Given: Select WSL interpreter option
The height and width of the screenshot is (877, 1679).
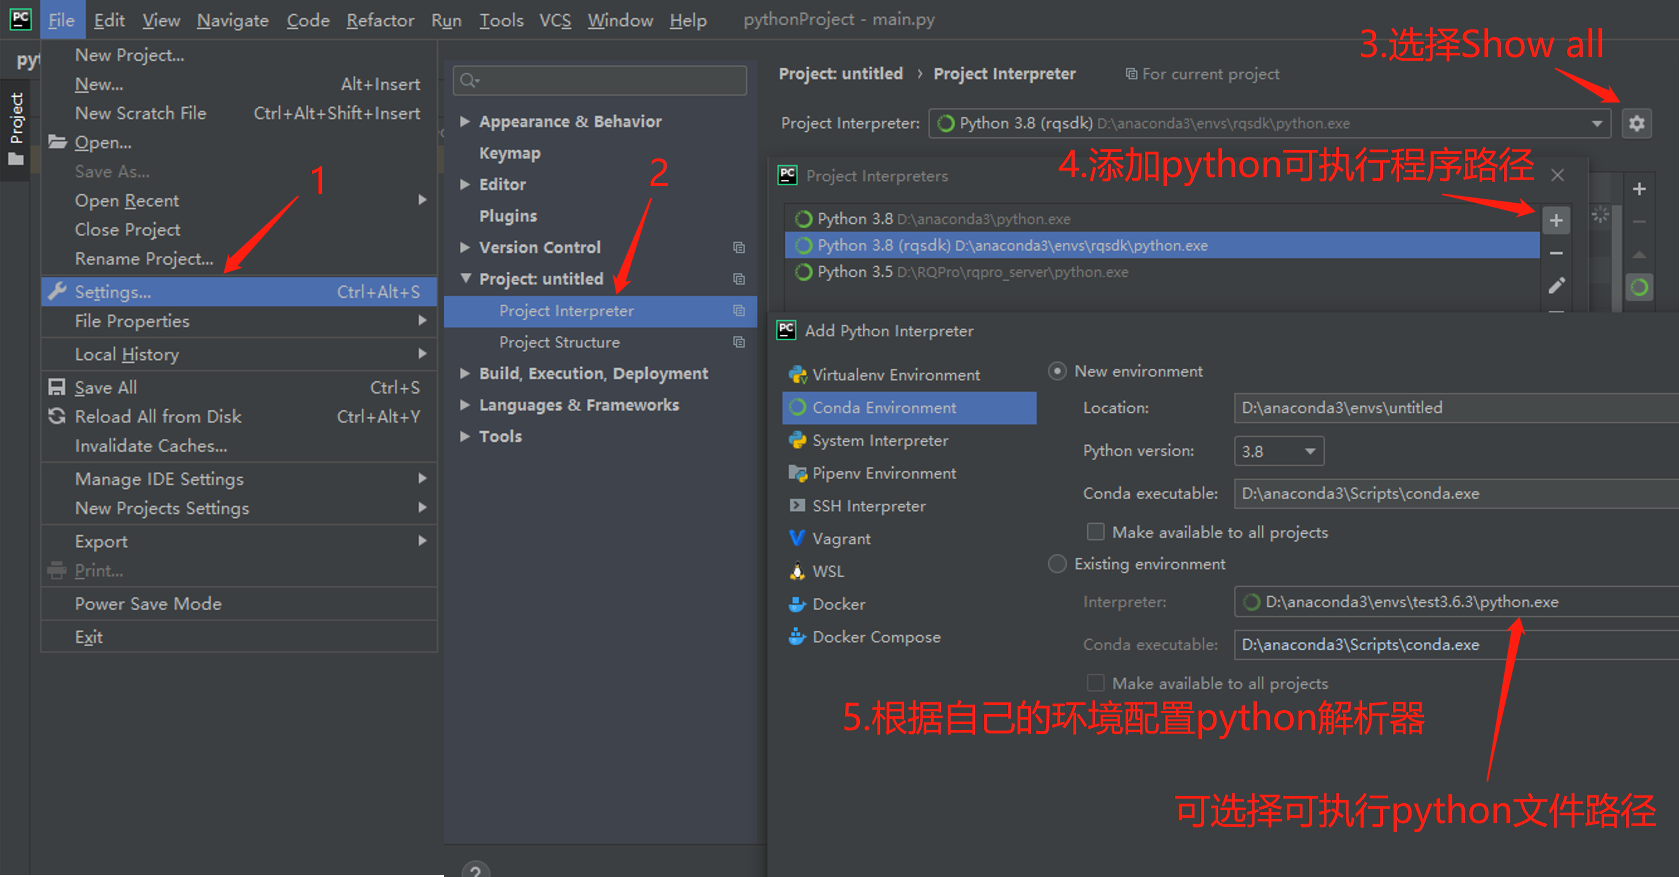Looking at the screenshot, I should coord(827,572).
